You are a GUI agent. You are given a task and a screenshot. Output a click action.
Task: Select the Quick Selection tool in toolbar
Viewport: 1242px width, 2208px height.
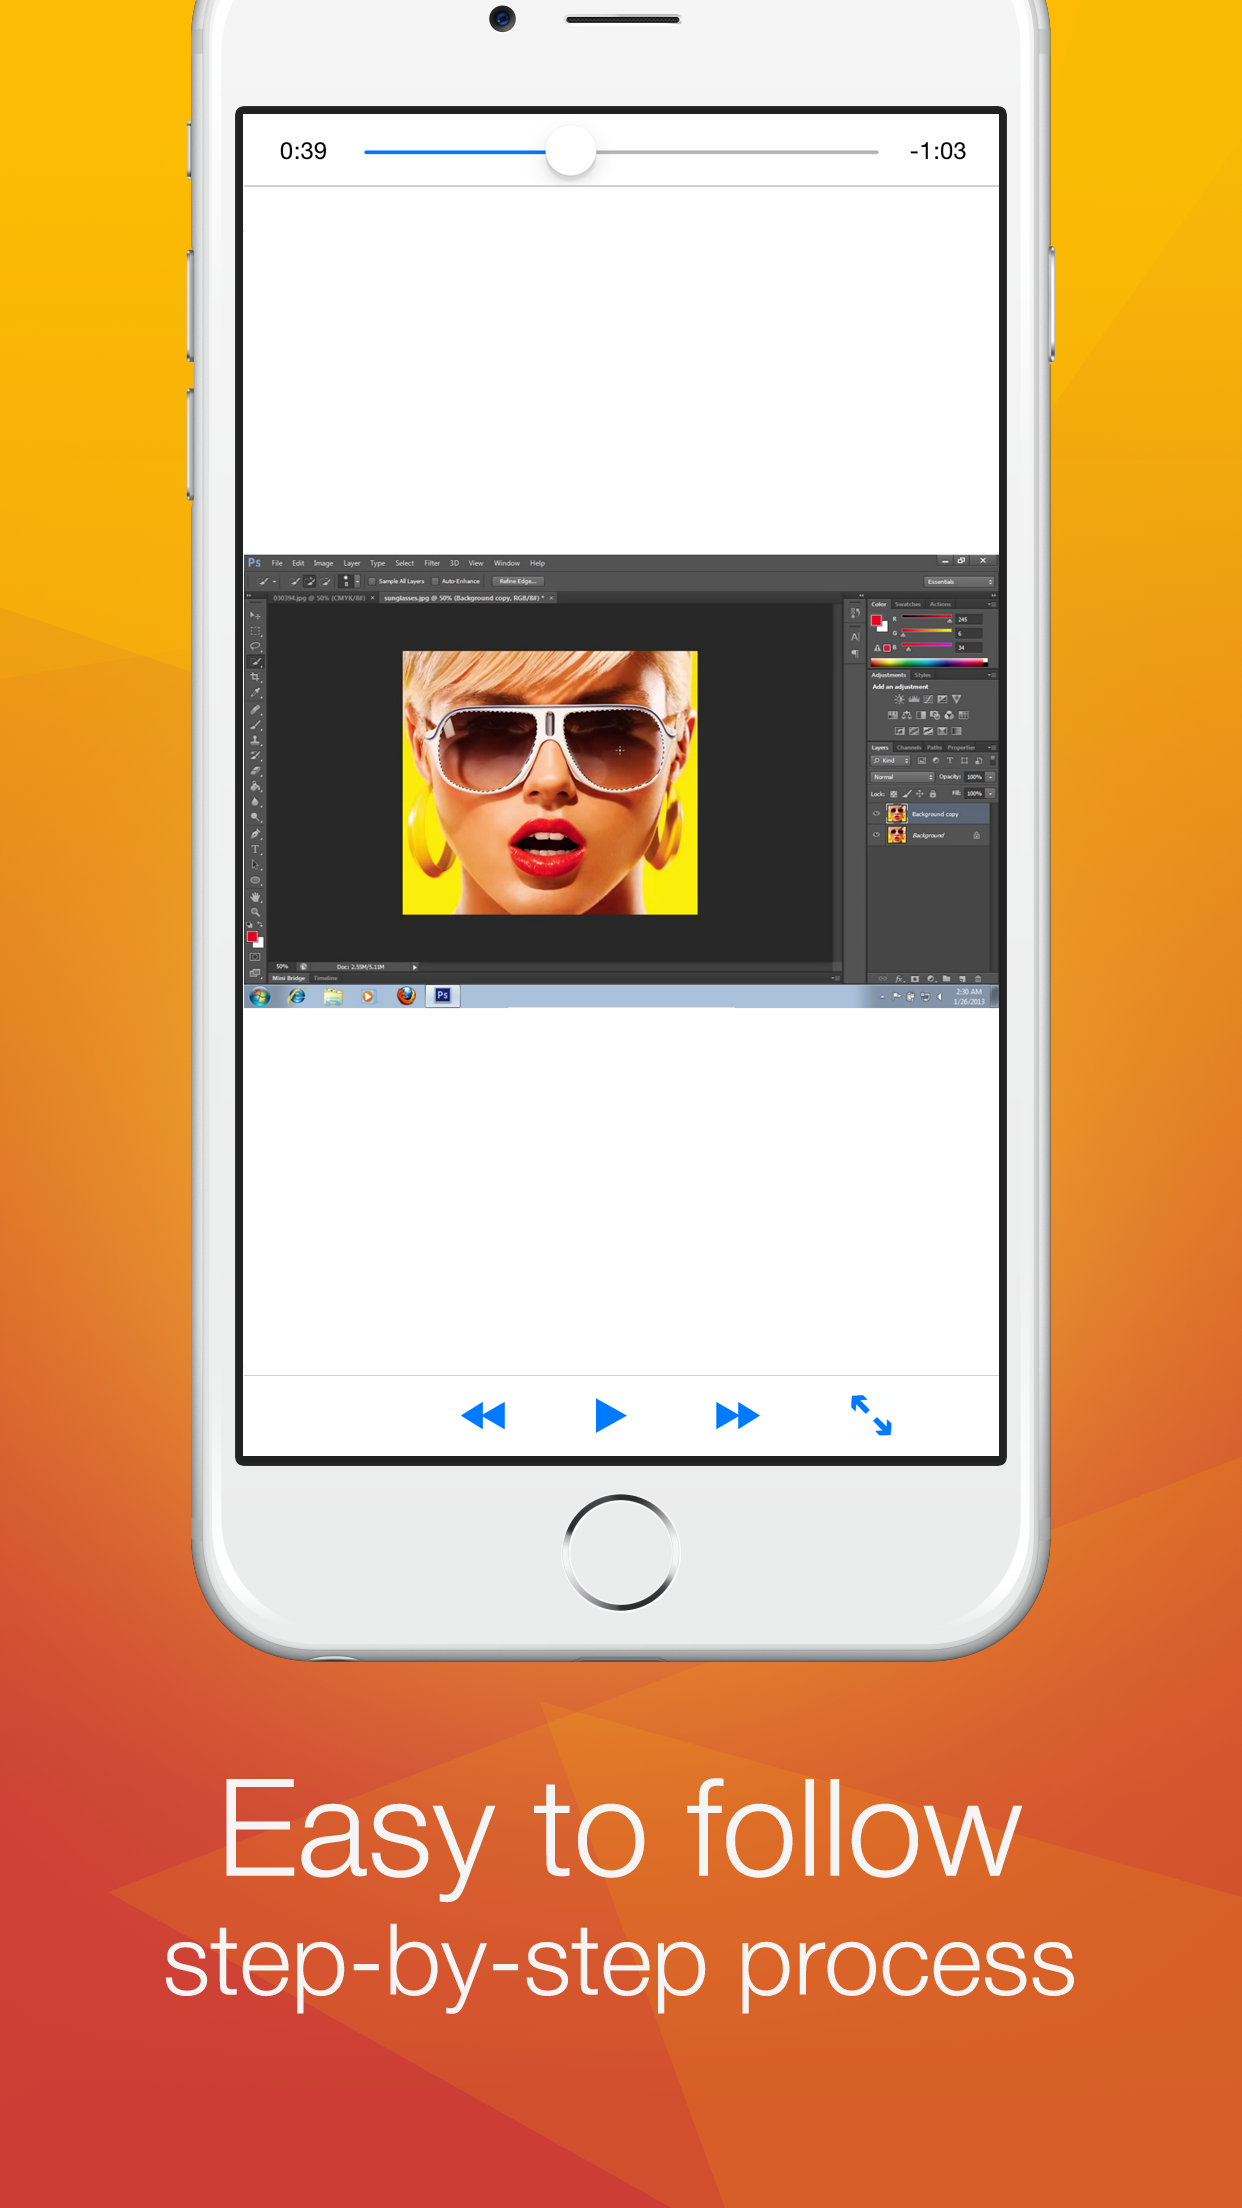255,661
